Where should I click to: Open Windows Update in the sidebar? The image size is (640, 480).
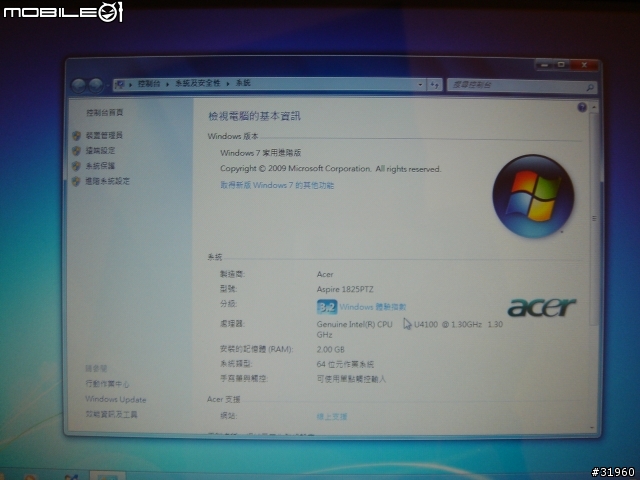pos(116,400)
